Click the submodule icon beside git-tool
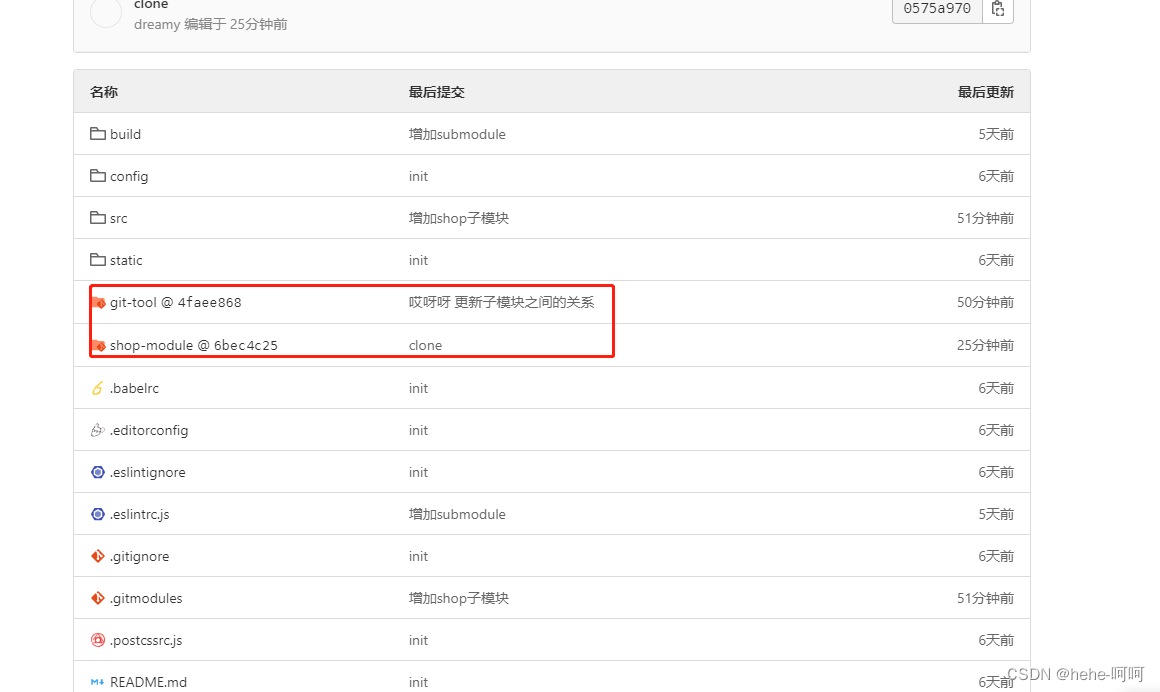 point(98,303)
